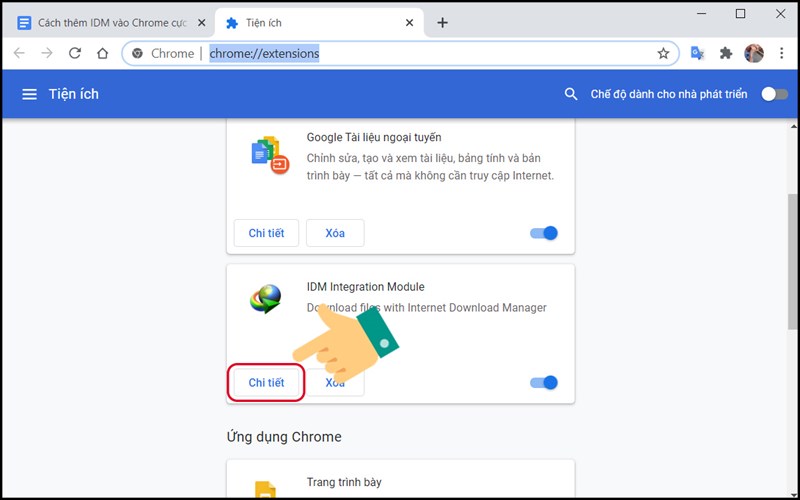800x500 pixels.
Task: Toggle Chế độ dành cho nhà phát triển
Action: coord(774,94)
